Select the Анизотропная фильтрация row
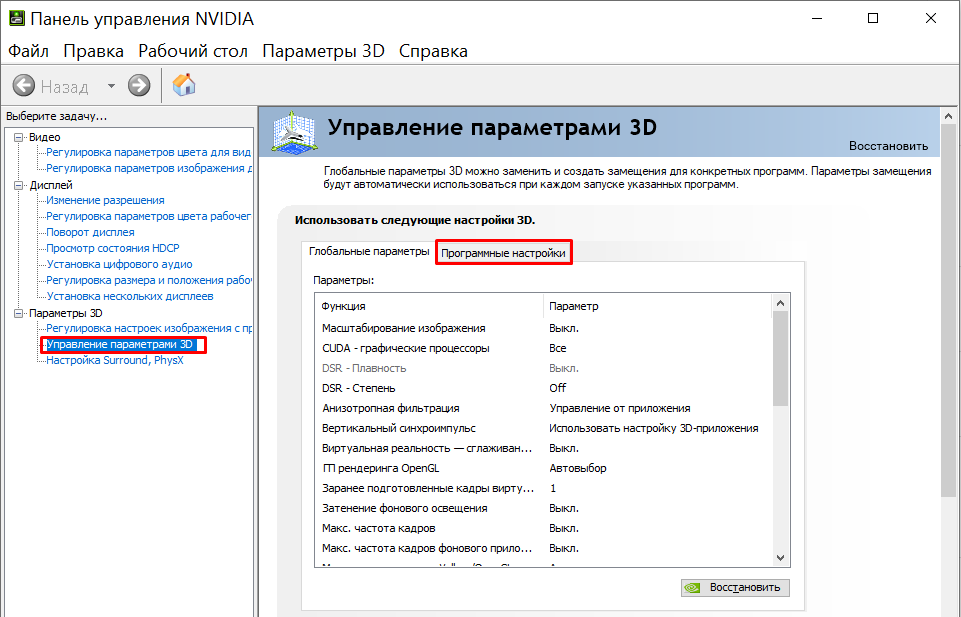Image resolution: width=961 pixels, height=617 pixels. (x=543, y=408)
